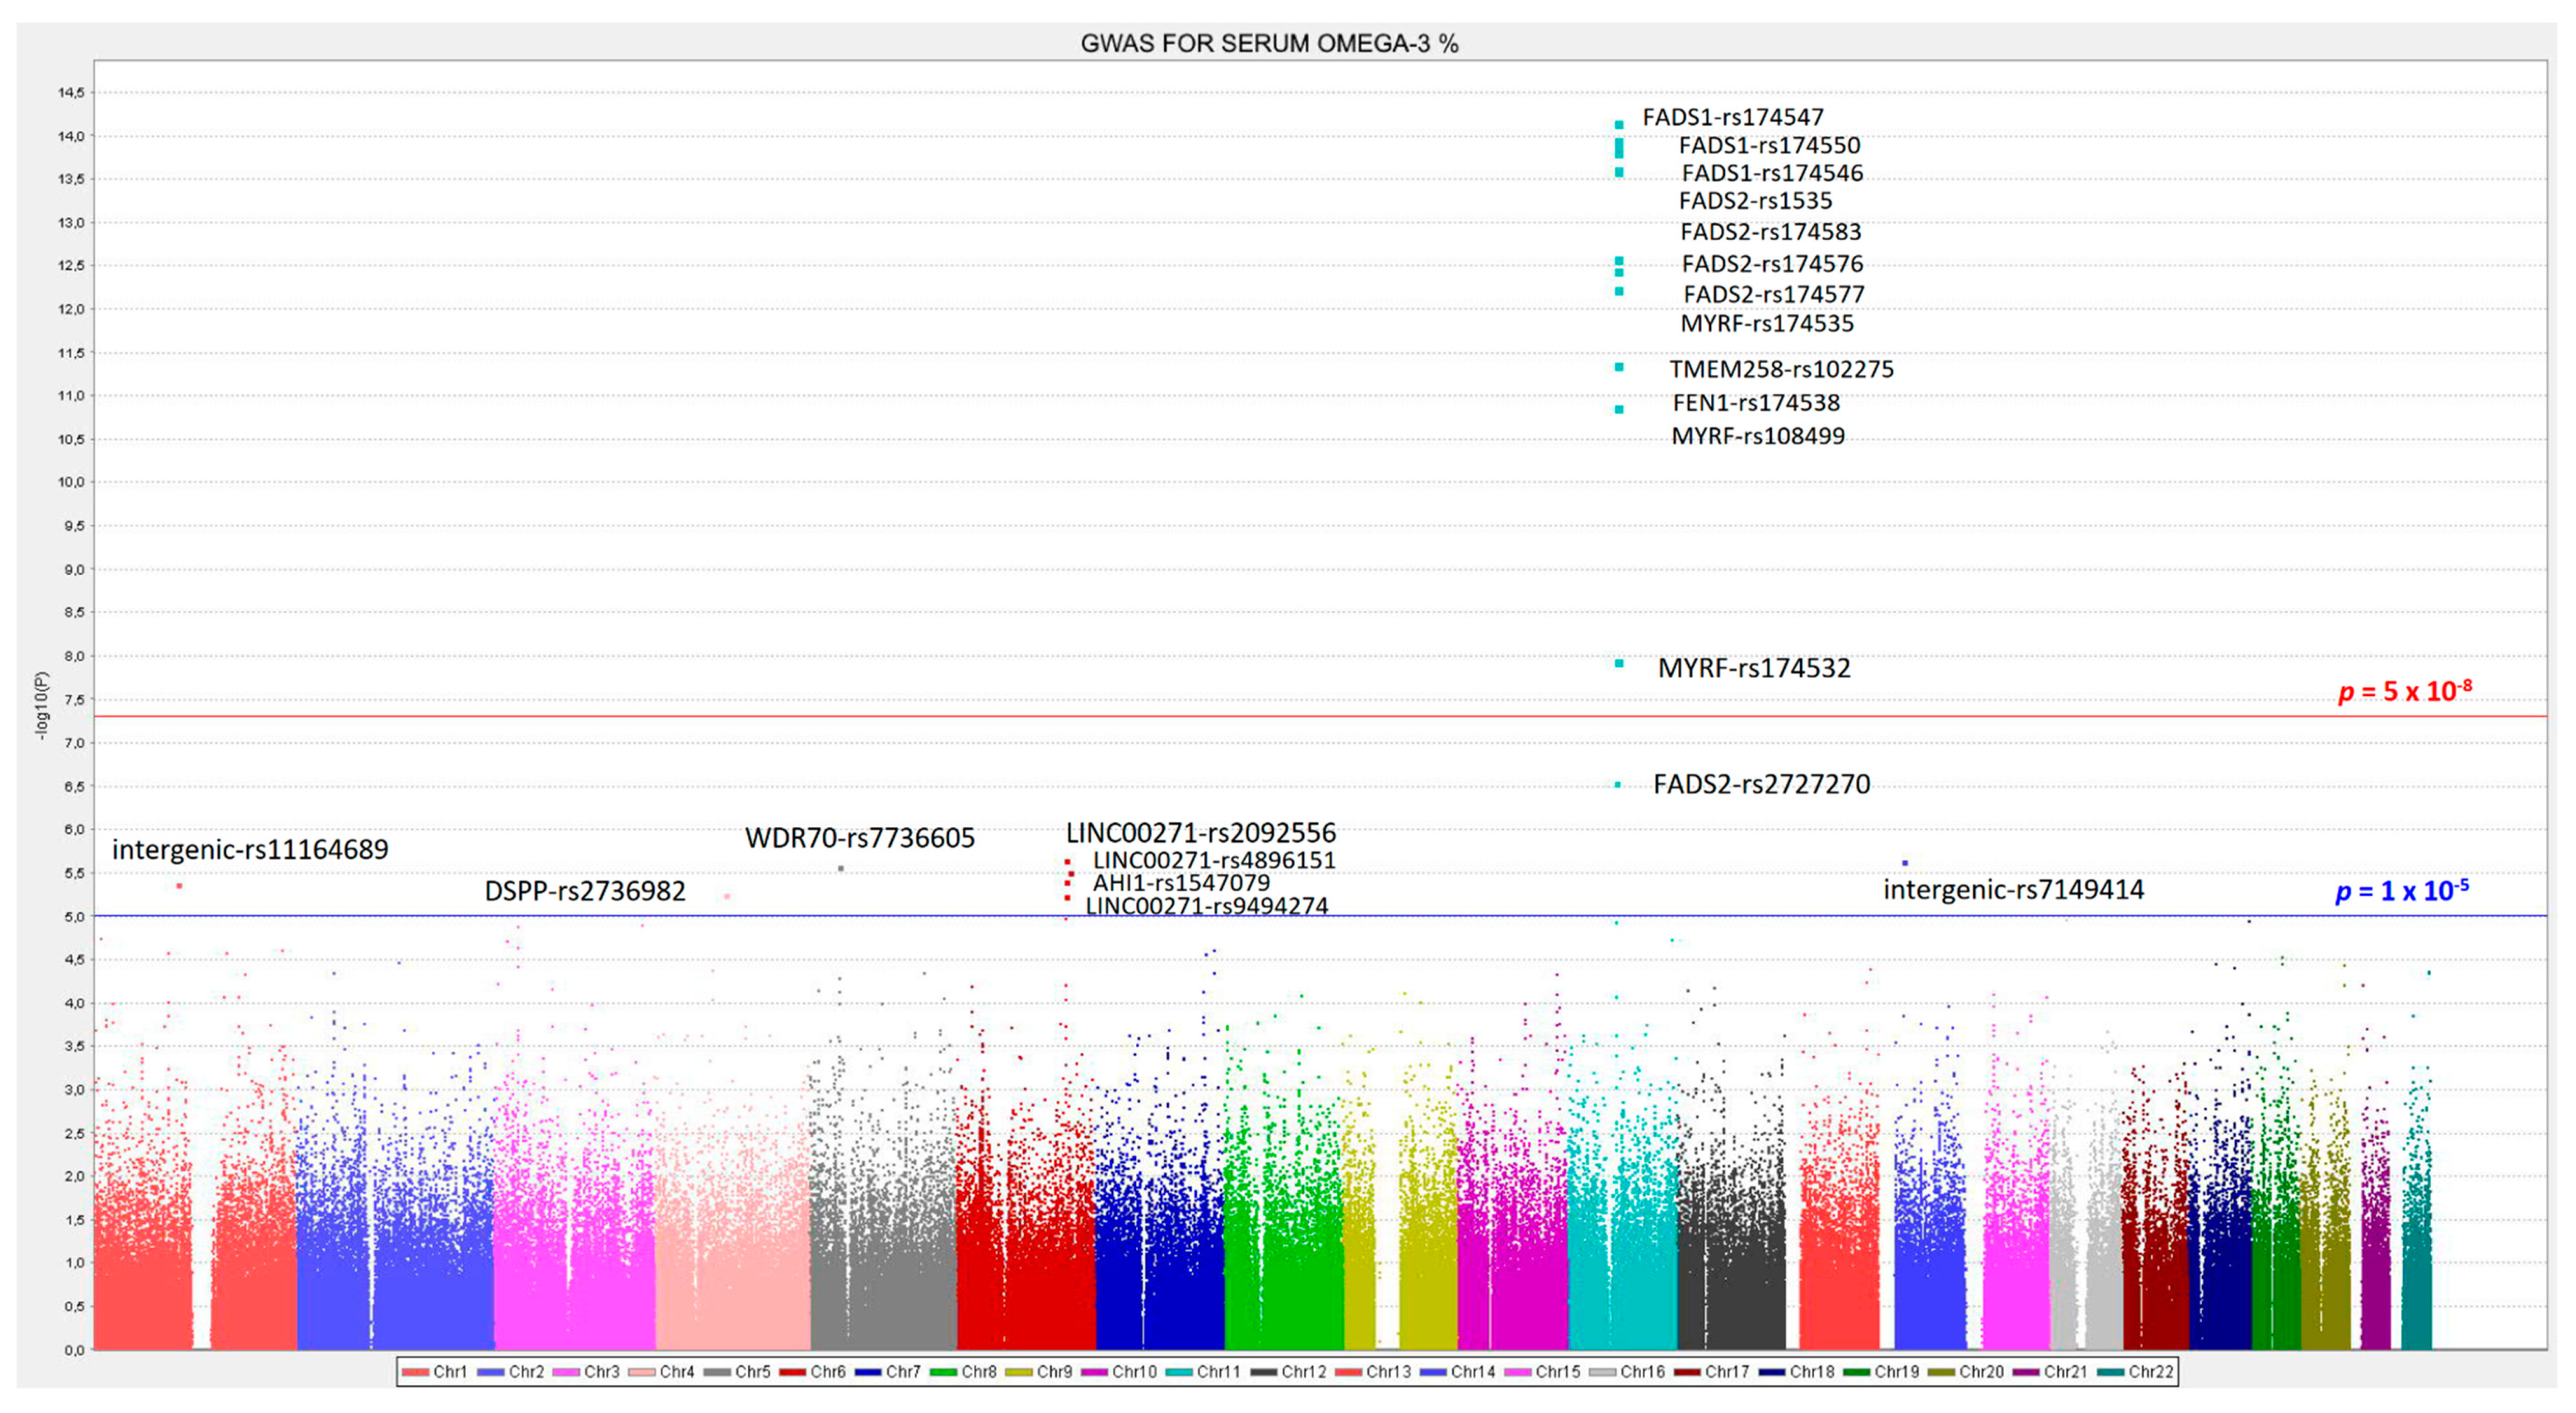Click the intergenic-rs11164689 label
Image resolution: width=2576 pixels, height=1413 pixels.
pyautogui.click(x=250, y=850)
